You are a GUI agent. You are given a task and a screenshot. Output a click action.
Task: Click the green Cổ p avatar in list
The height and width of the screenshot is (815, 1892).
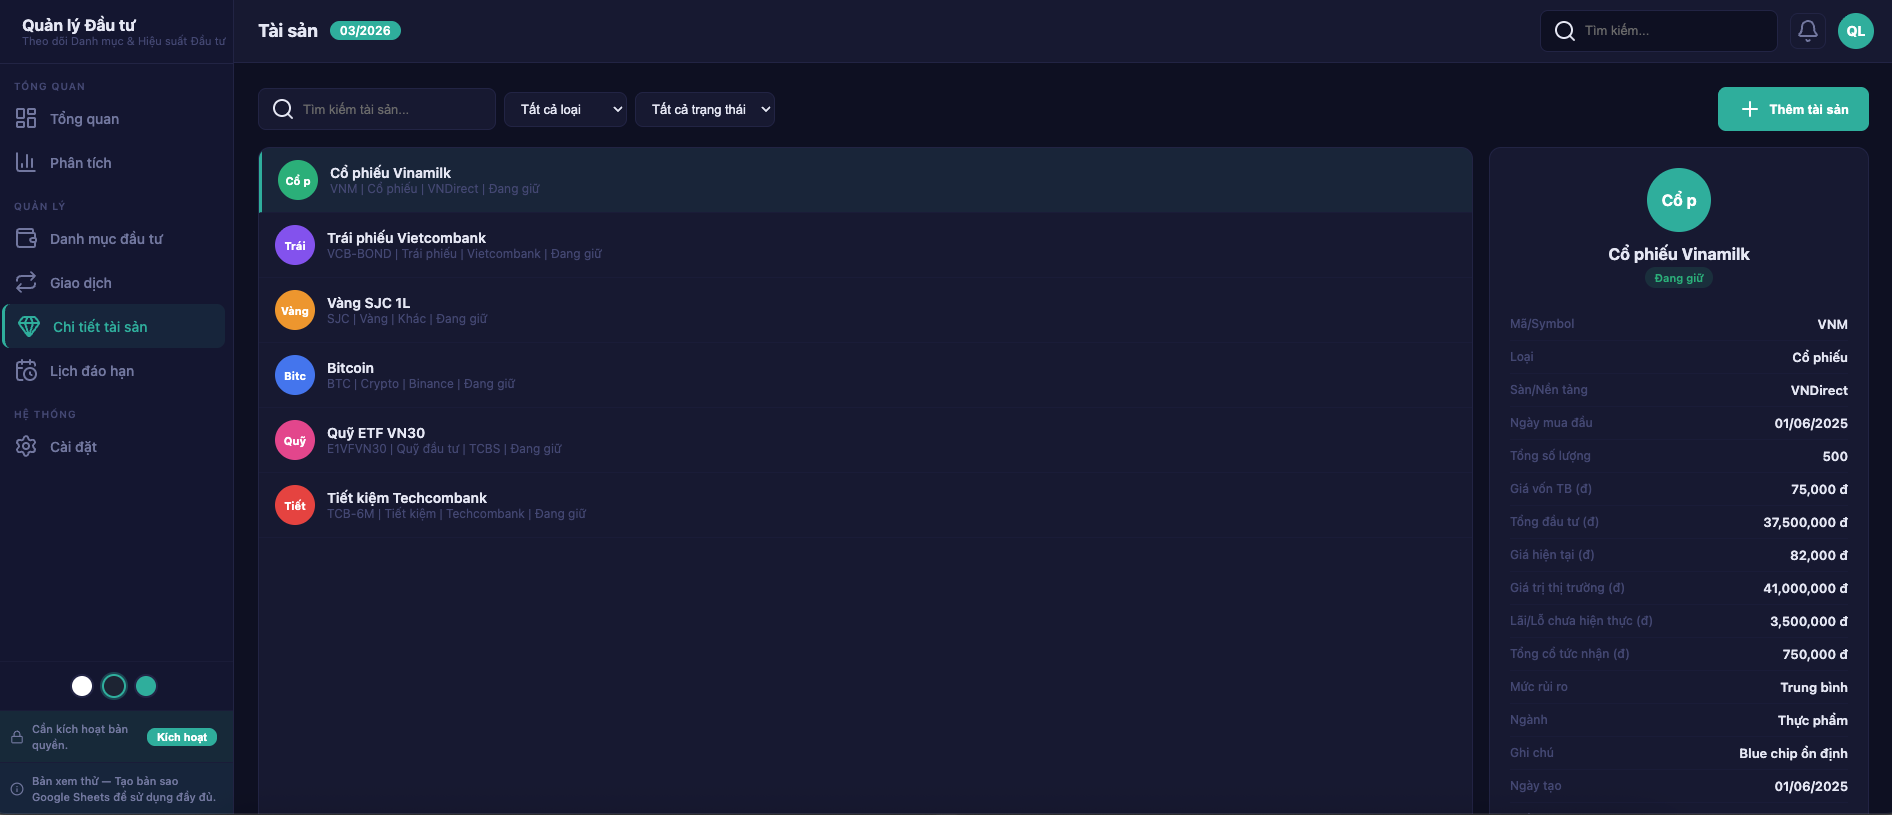point(298,181)
